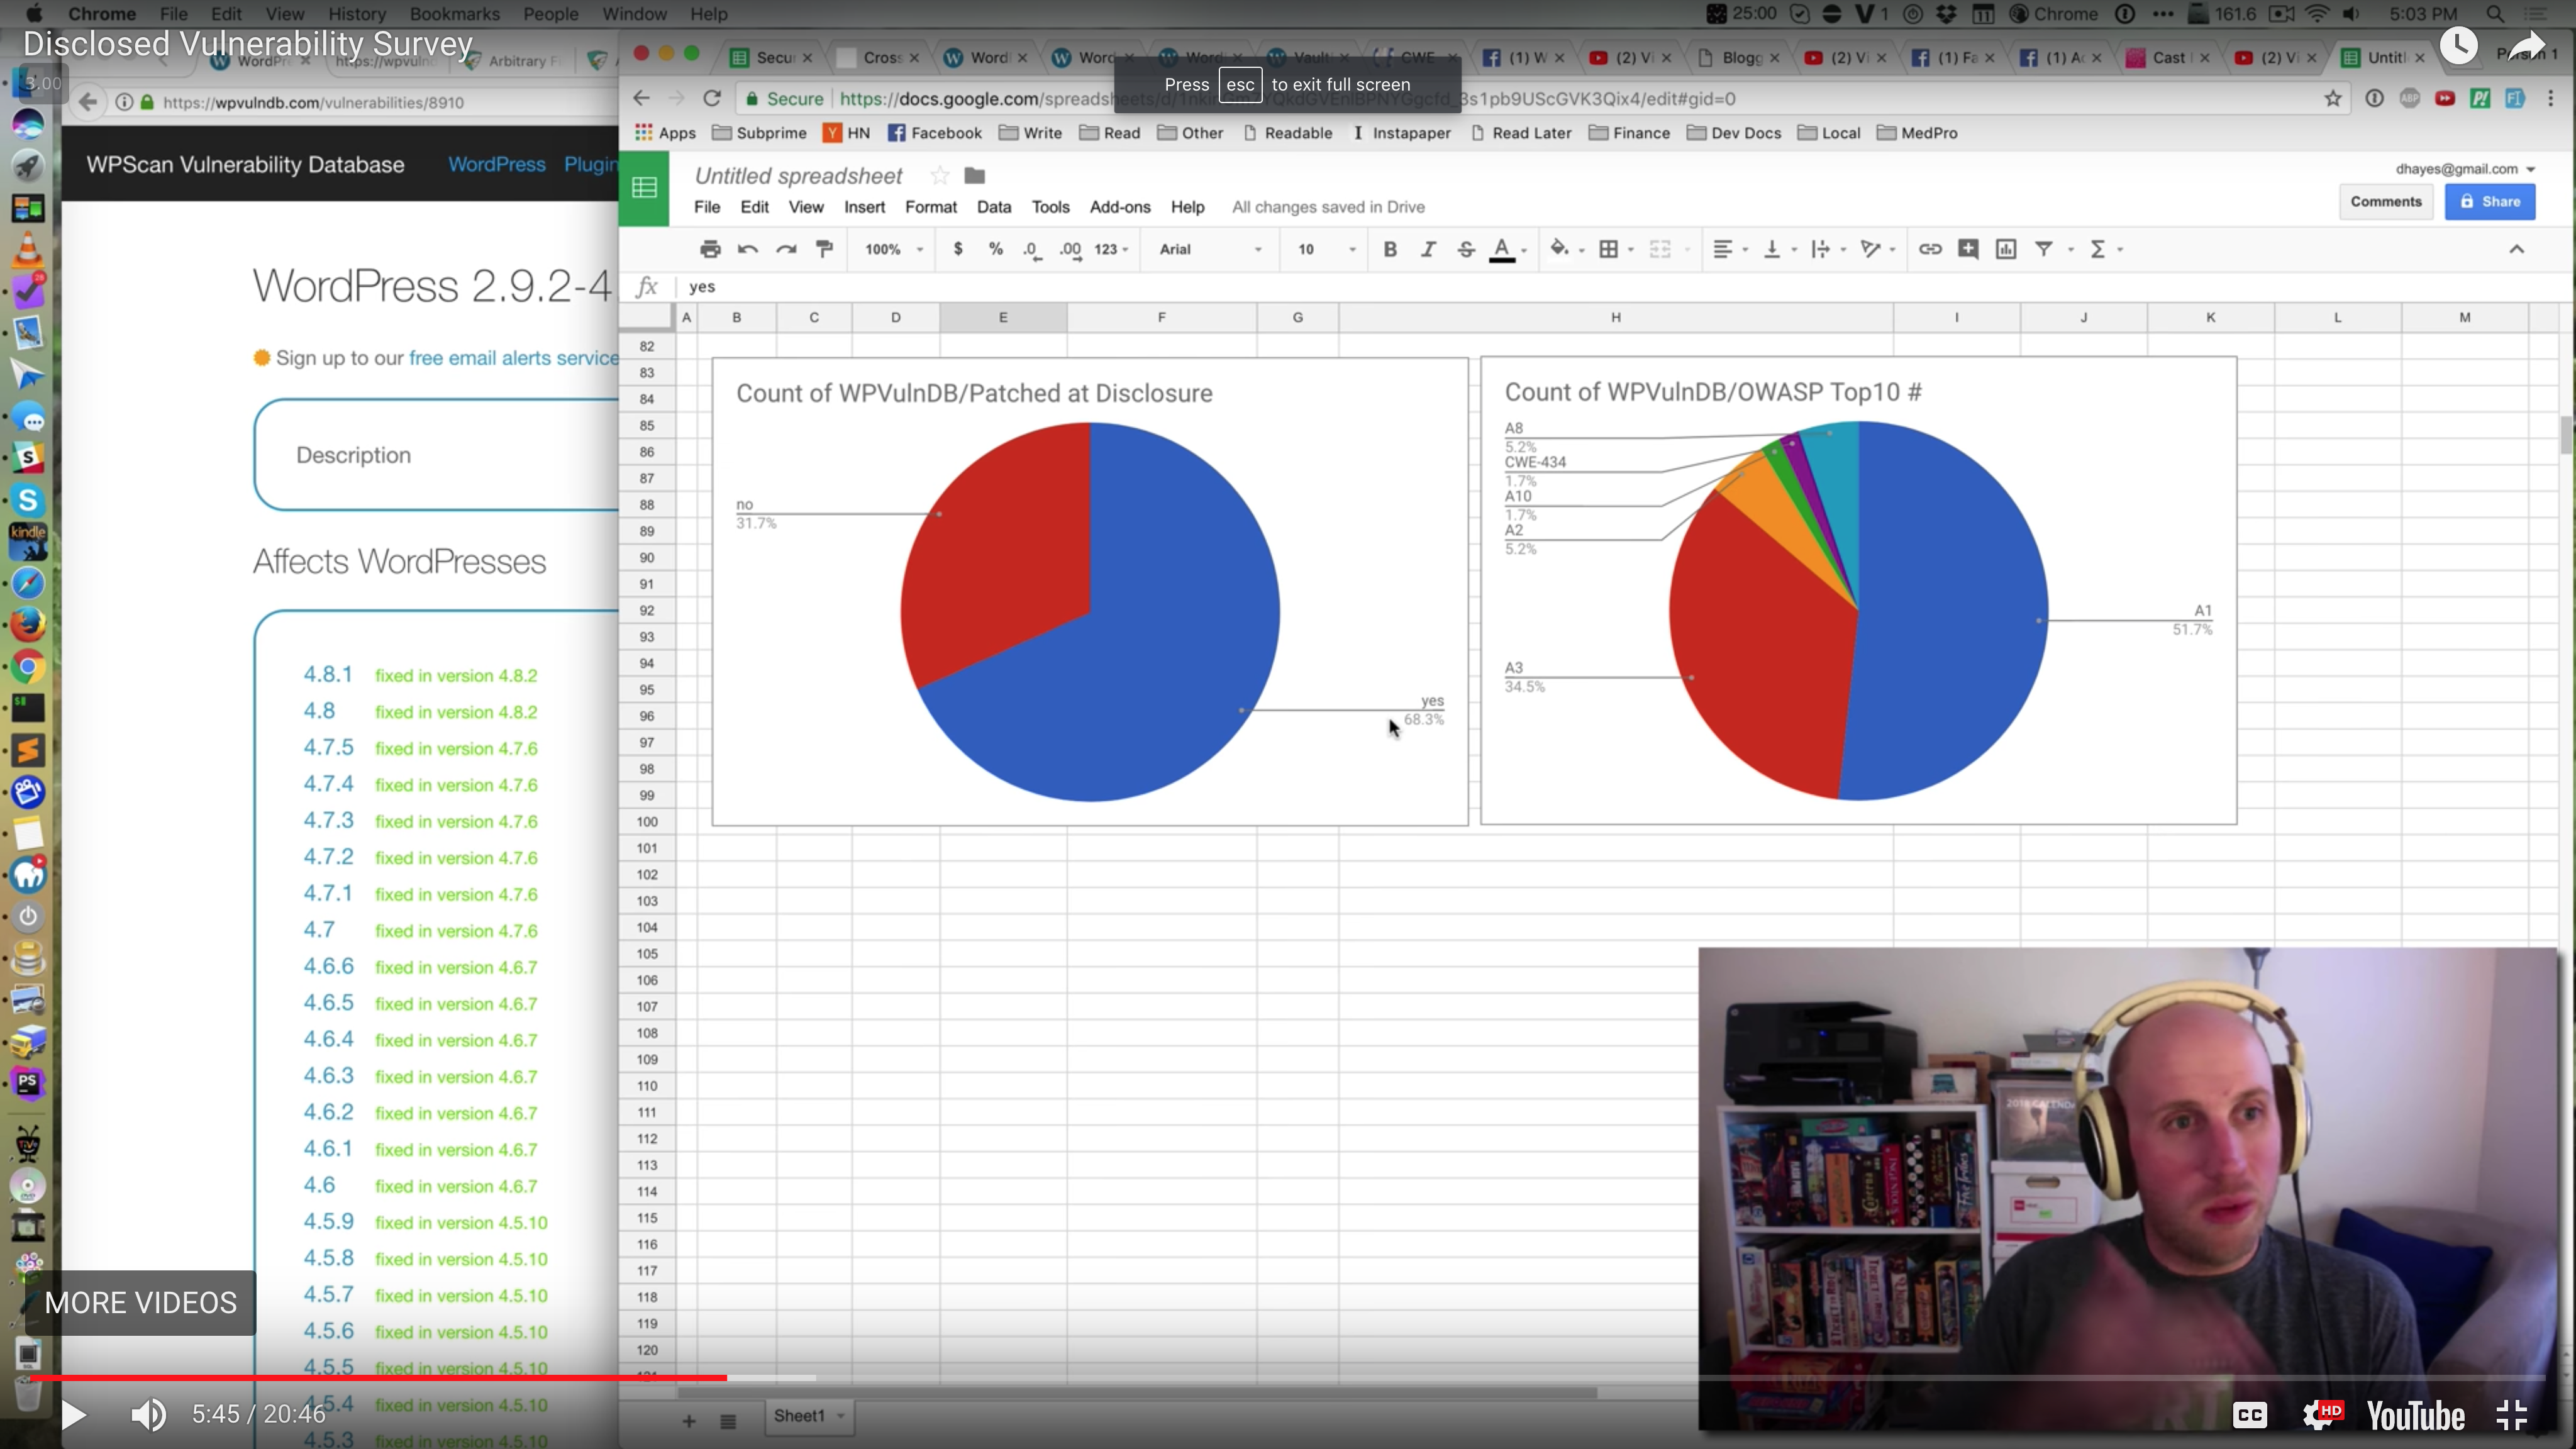Open the Sheets Data menu
The image size is (2576, 1449).
click(x=994, y=207)
